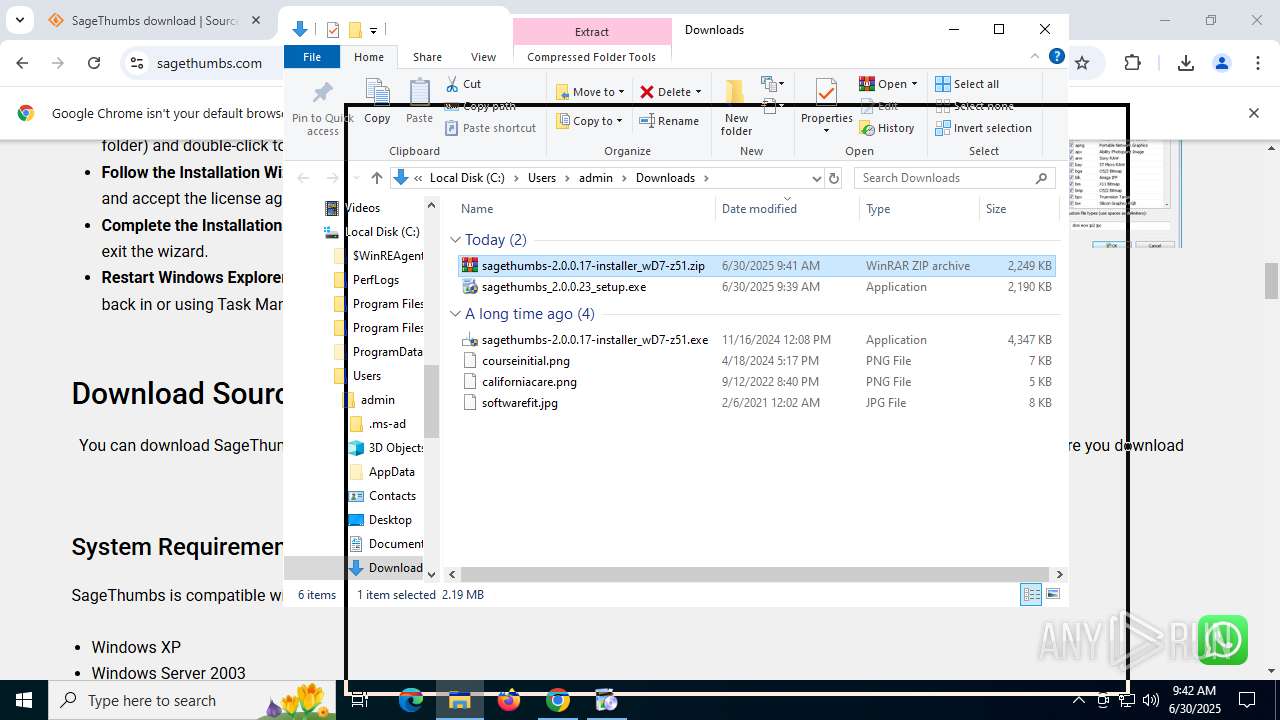Click Chrome address bar sagethumbs.com
Image resolution: width=1280 pixels, height=720 pixels.
pos(209,63)
